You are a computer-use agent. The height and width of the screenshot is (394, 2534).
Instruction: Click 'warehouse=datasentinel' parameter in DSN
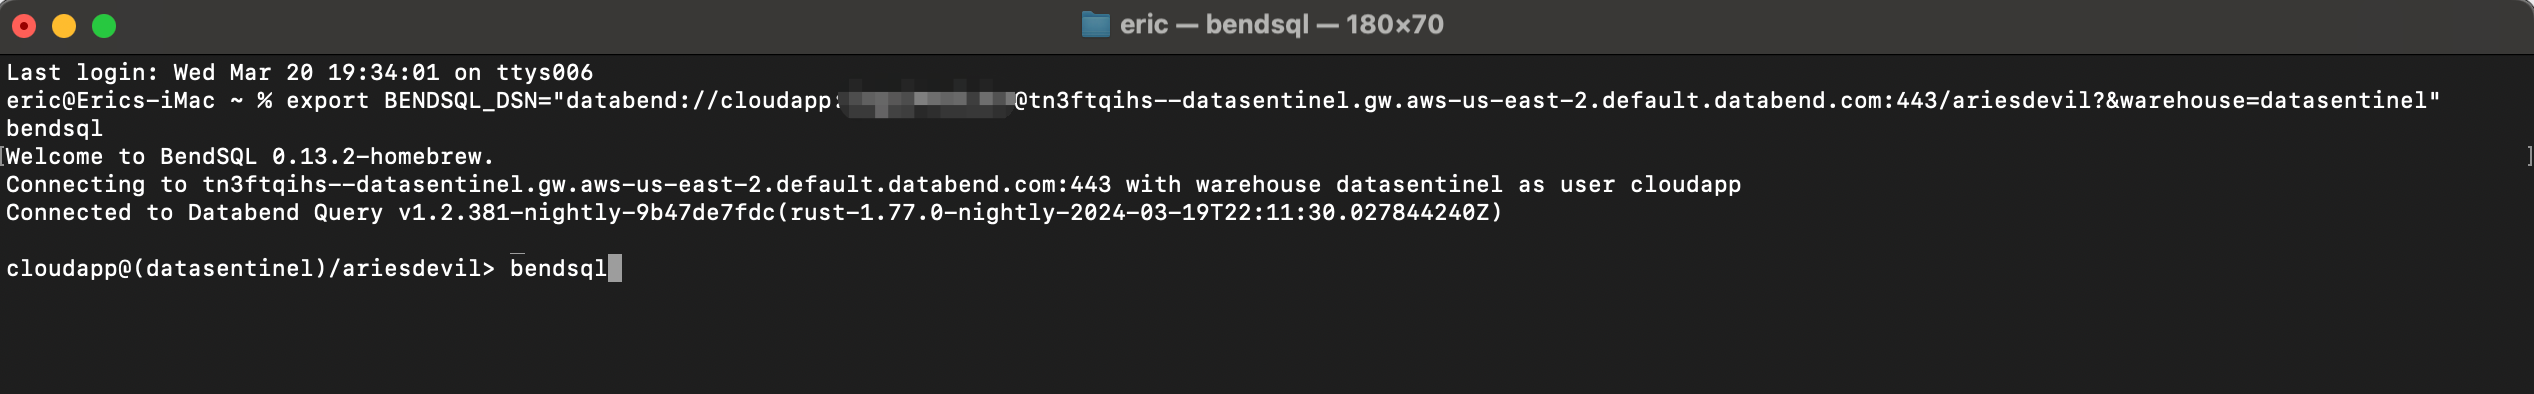point(2272,101)
